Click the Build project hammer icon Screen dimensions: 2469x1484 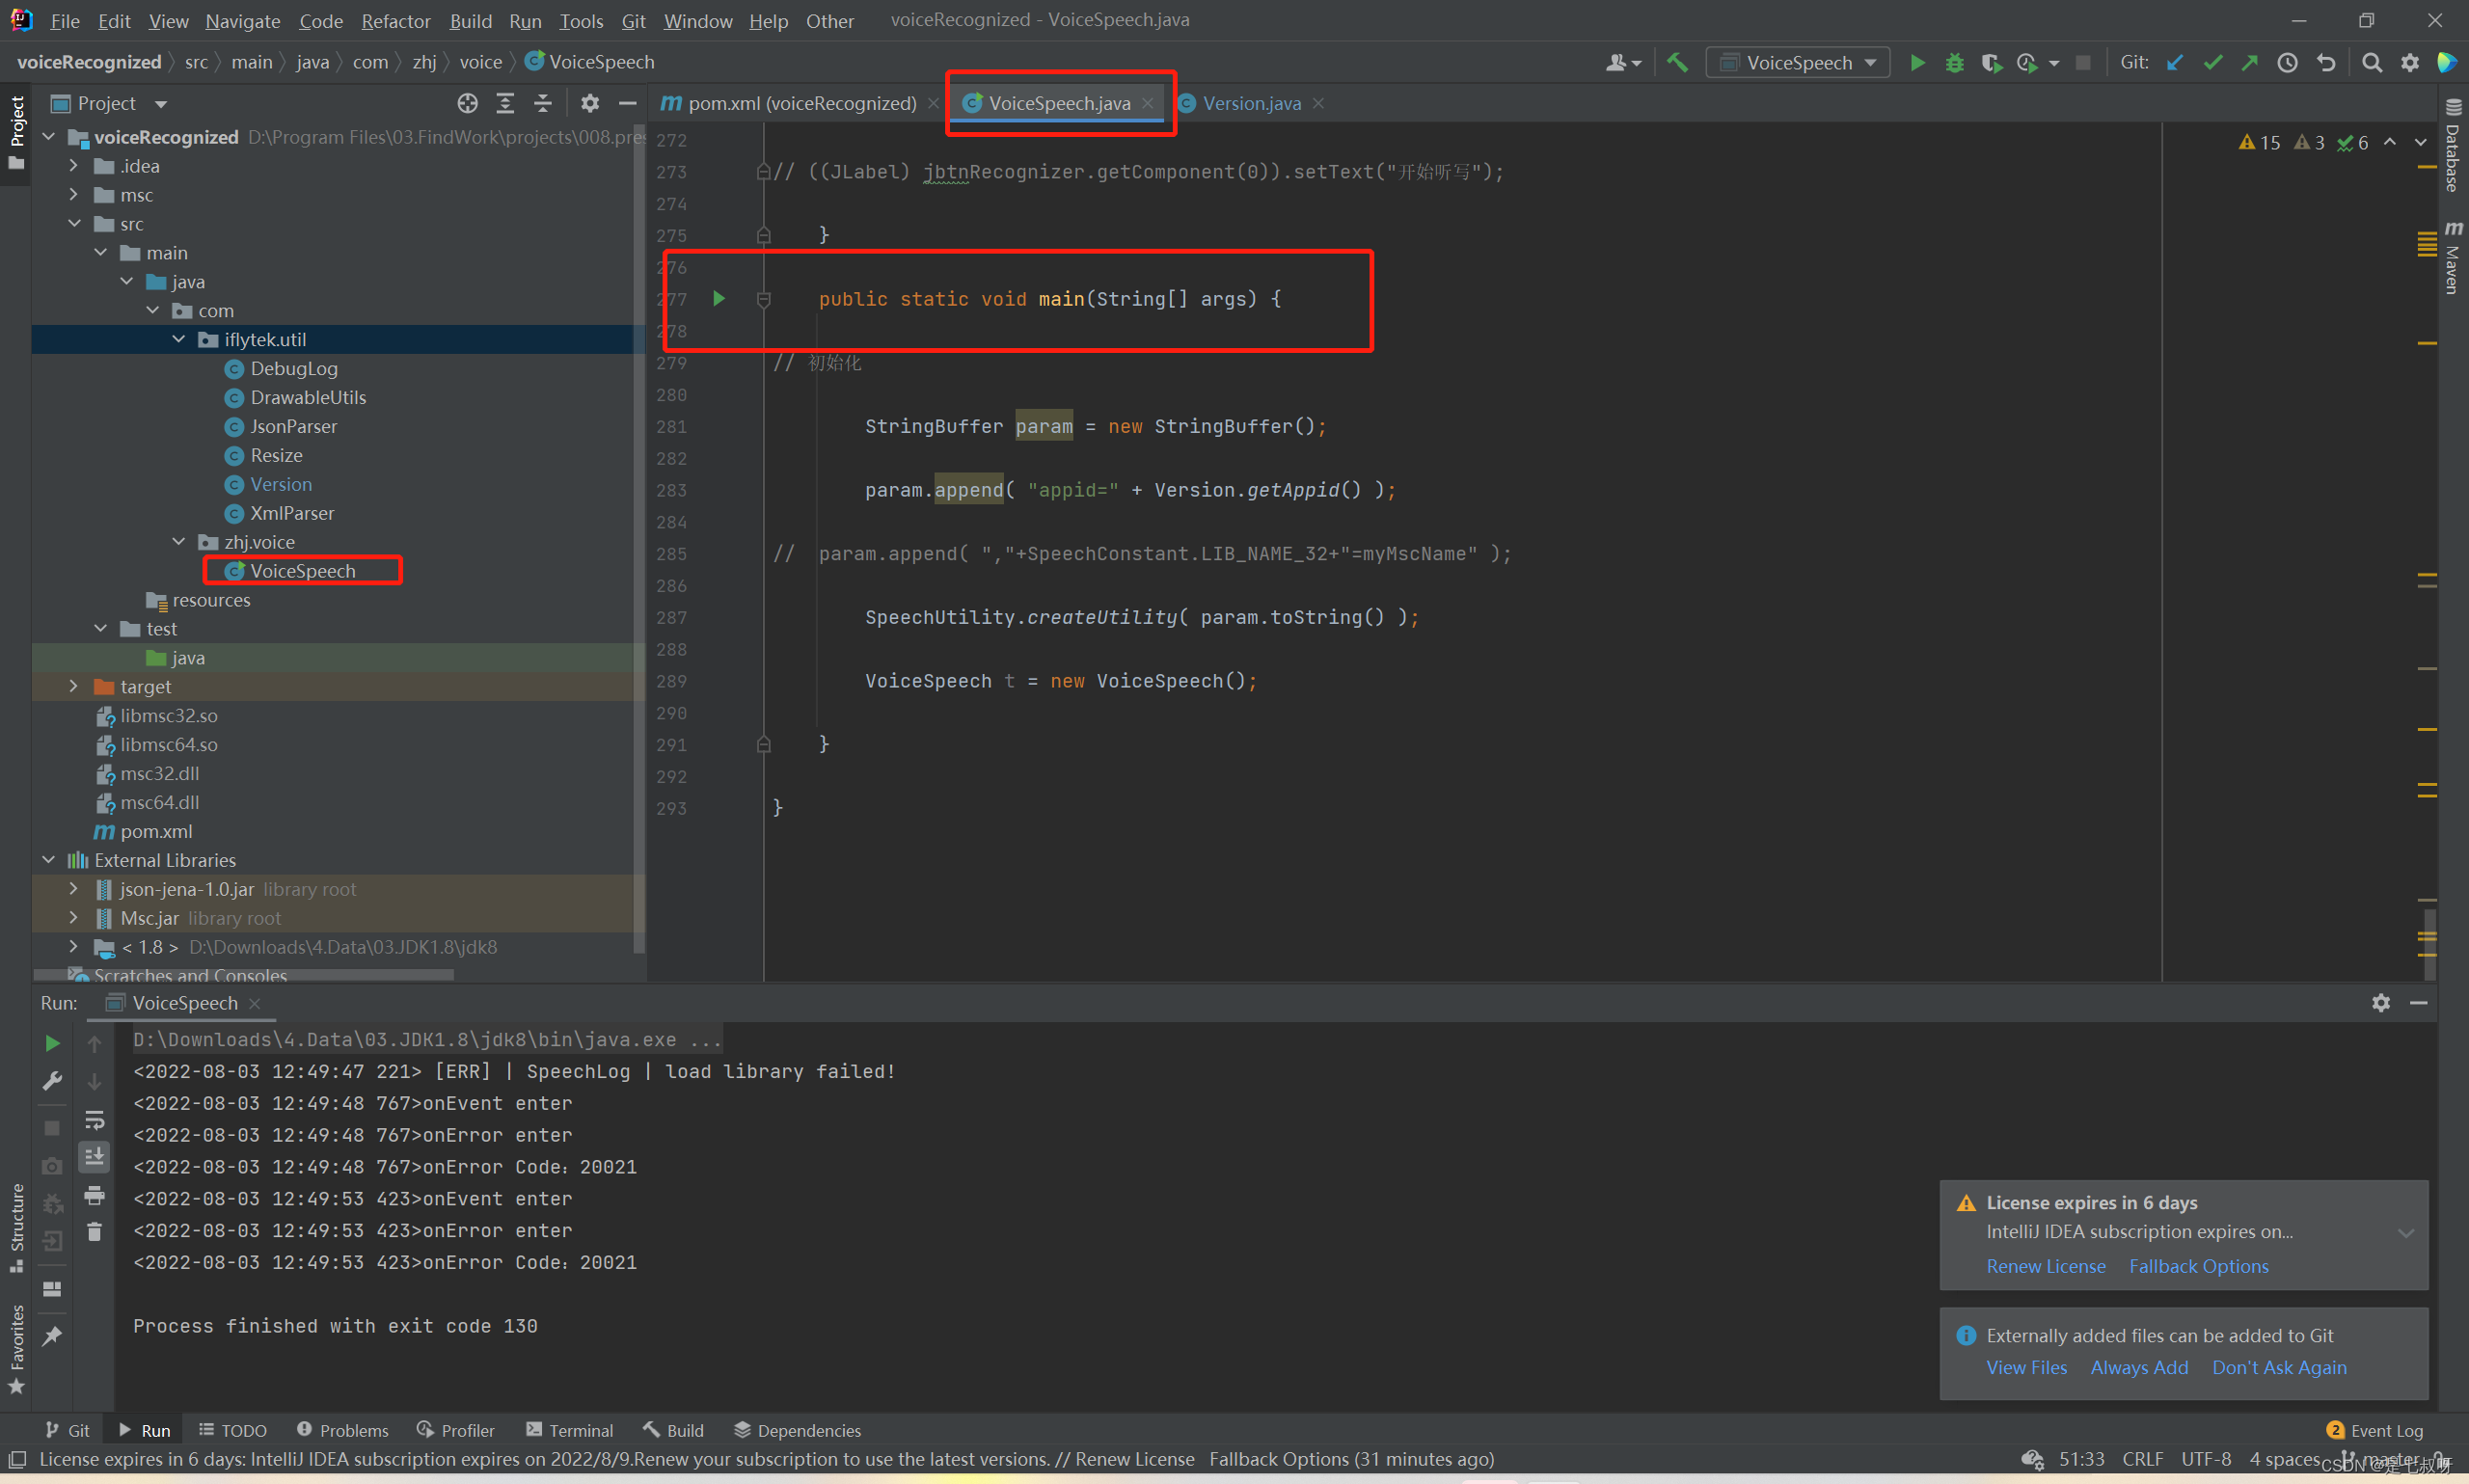point(1677,63)
